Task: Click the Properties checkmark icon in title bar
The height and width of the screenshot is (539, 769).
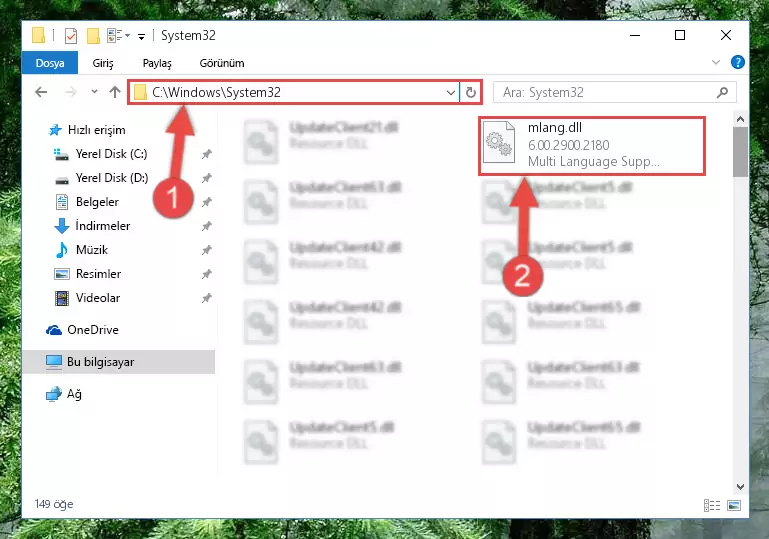Action: coord(71,35)
